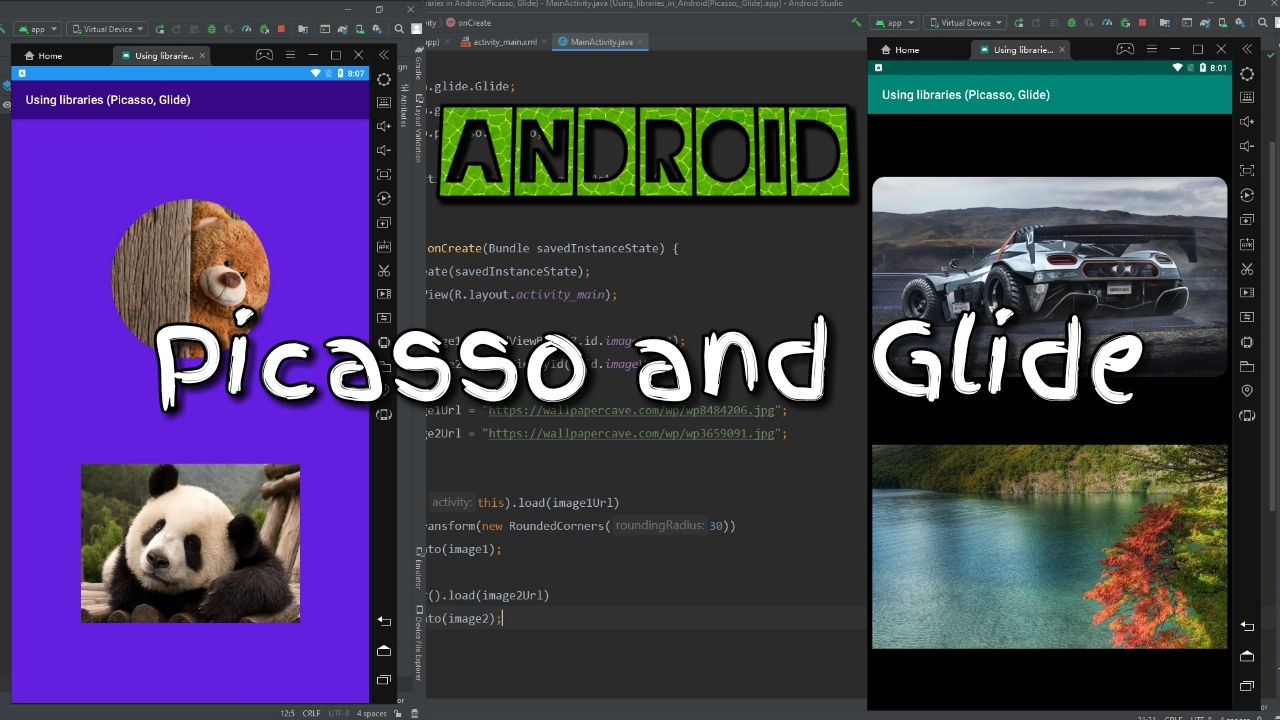
Task: Raise volume in the teal-app emulator sidebar
Action: (x=1247, y=122)
